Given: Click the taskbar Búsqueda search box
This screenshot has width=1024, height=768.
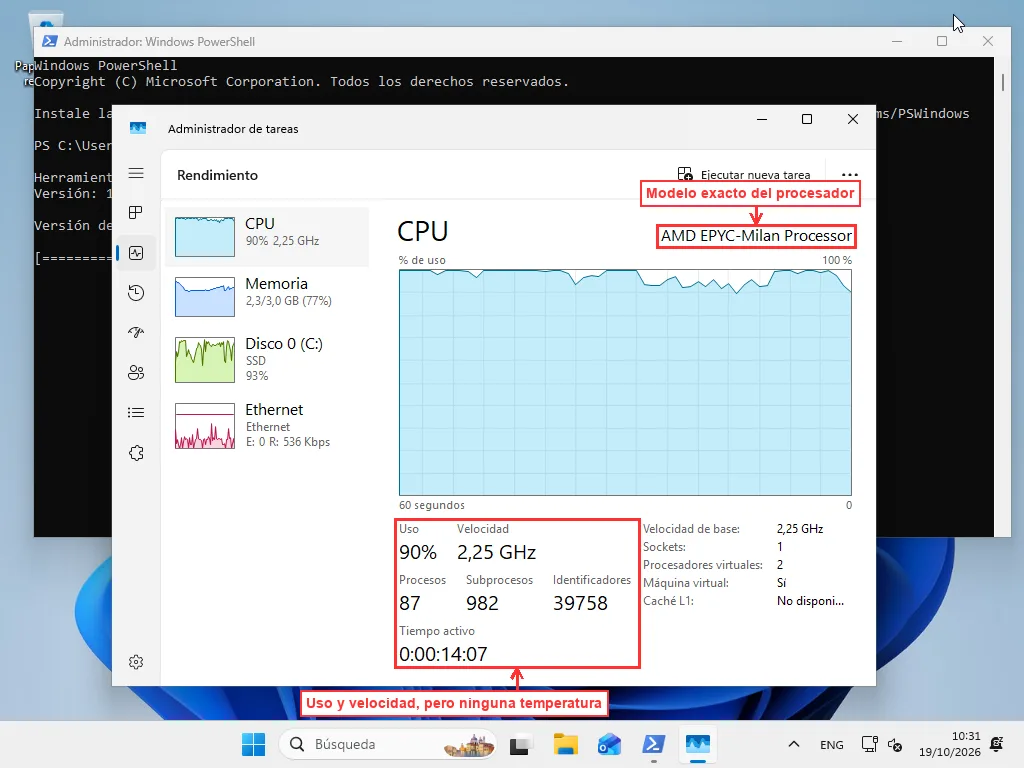Looking at the screenshot, I should click(387, 744).
